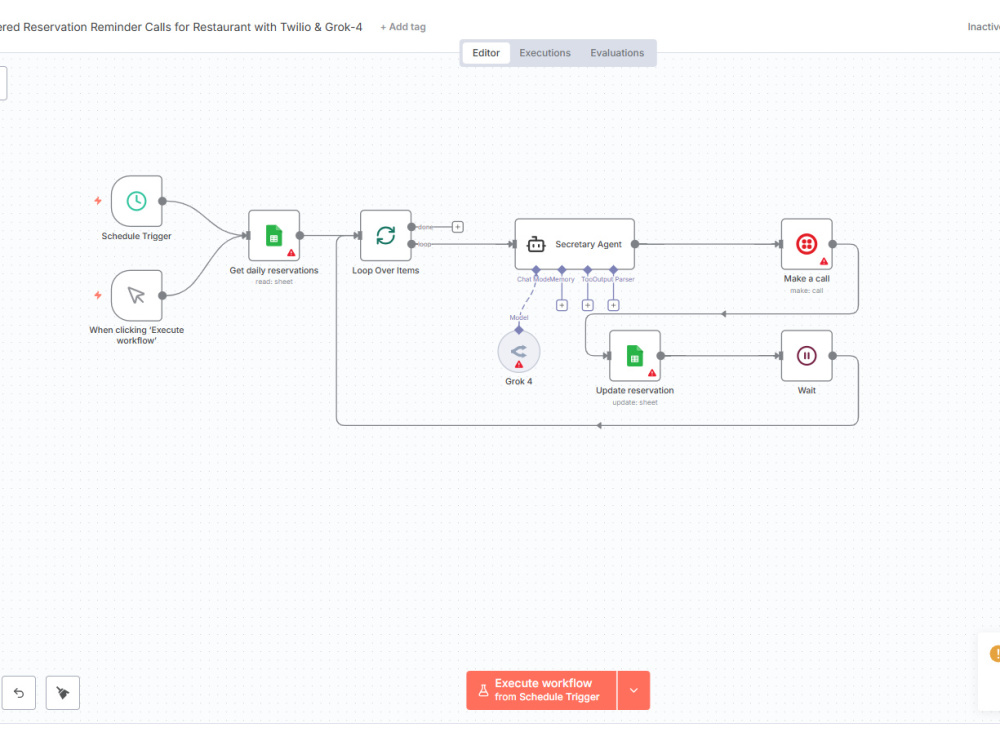
Task: Click the tidy up workflow broom icon
Action: (62, 693)
